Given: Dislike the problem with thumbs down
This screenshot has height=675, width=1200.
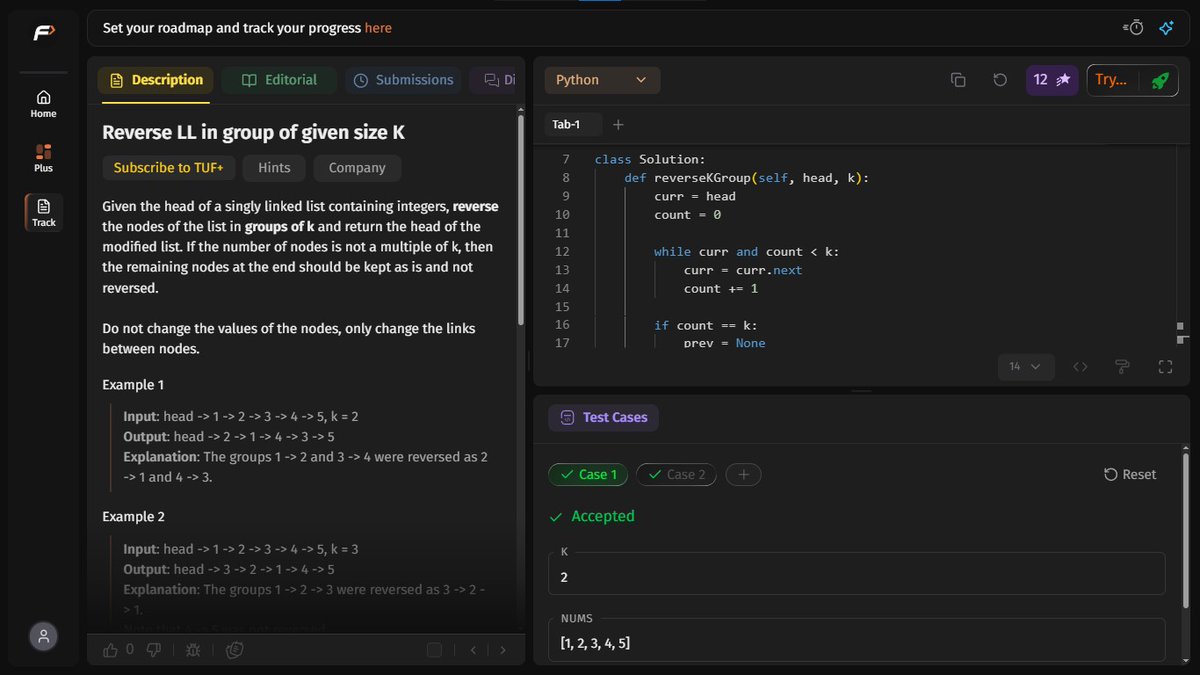Looking at the screenshot, I should click(153, 650).
